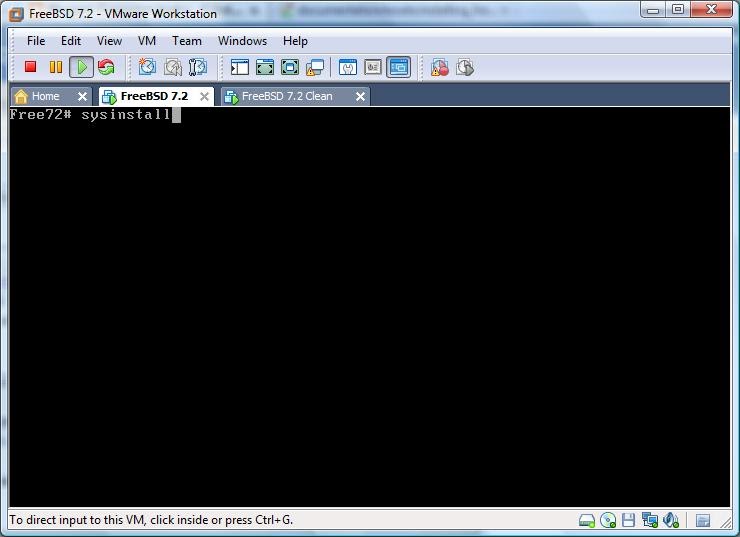Close the VMware Workstation window
The image size is (740, 537).
click(712, 9)
